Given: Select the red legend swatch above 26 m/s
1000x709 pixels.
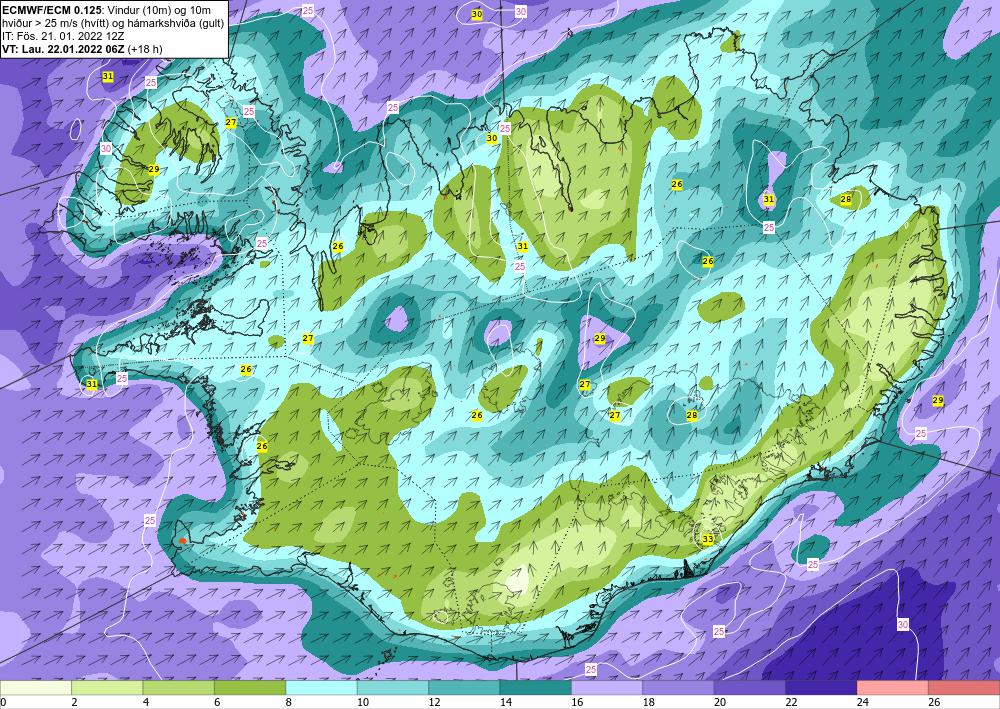Looking at the screenshot, I should pos(964,688).
